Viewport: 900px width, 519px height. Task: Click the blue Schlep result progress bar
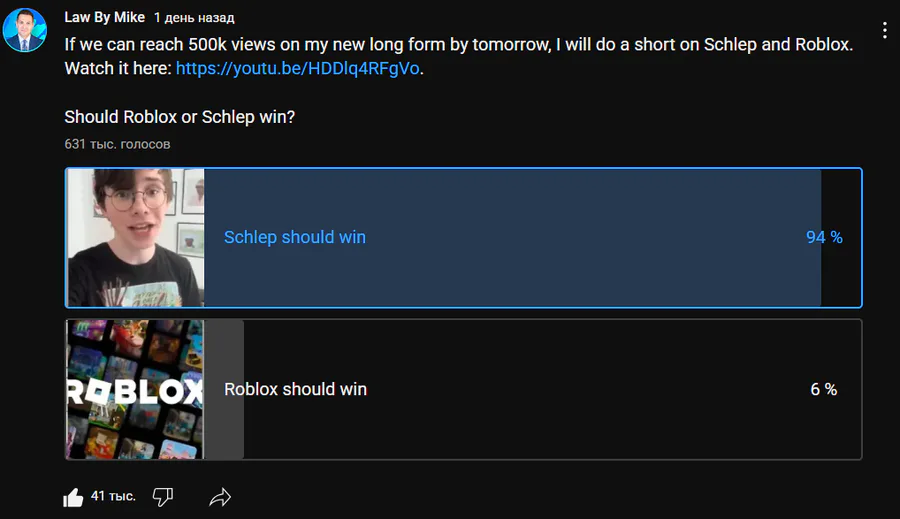[x=513, y=238]
